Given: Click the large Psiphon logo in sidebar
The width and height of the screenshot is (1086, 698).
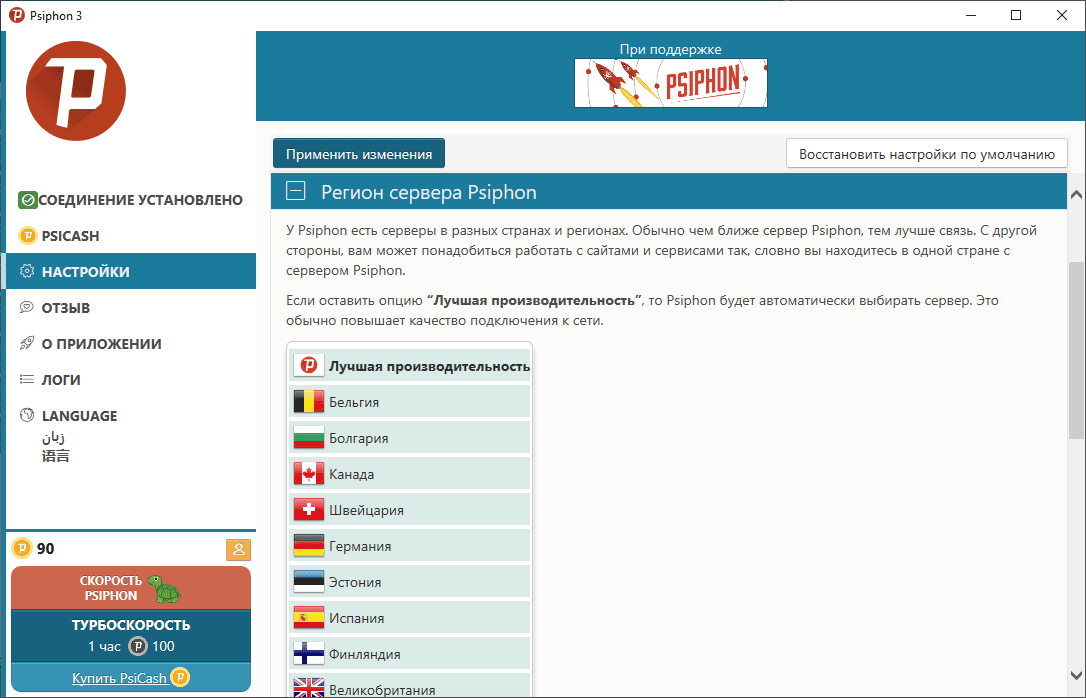Looking at the screenshot, I should click(76, 91).
